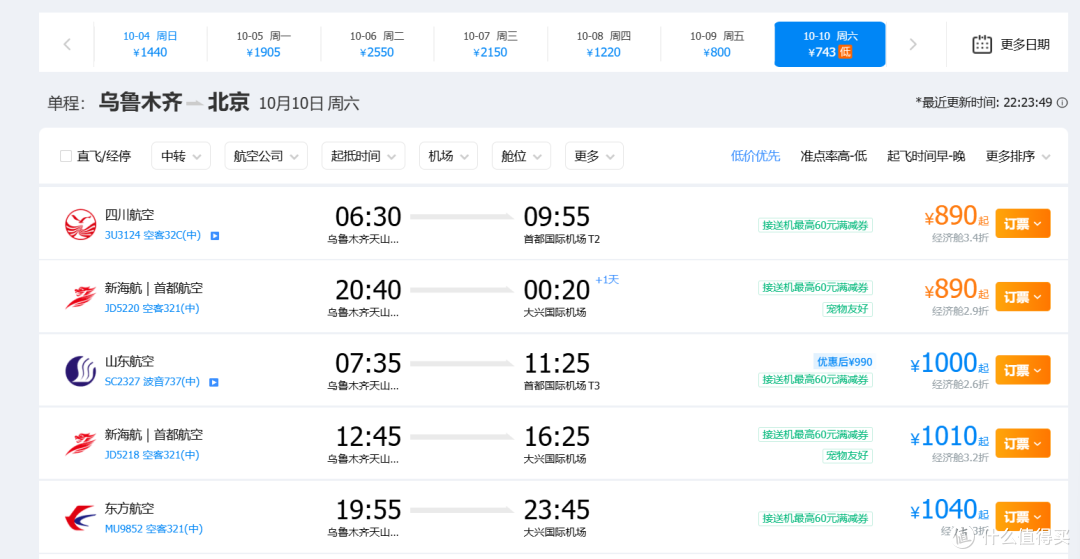This screenshot has width=1080, height=559.
Task: Click flight number JD5218 空客321(中)
Action: (152, 455)
